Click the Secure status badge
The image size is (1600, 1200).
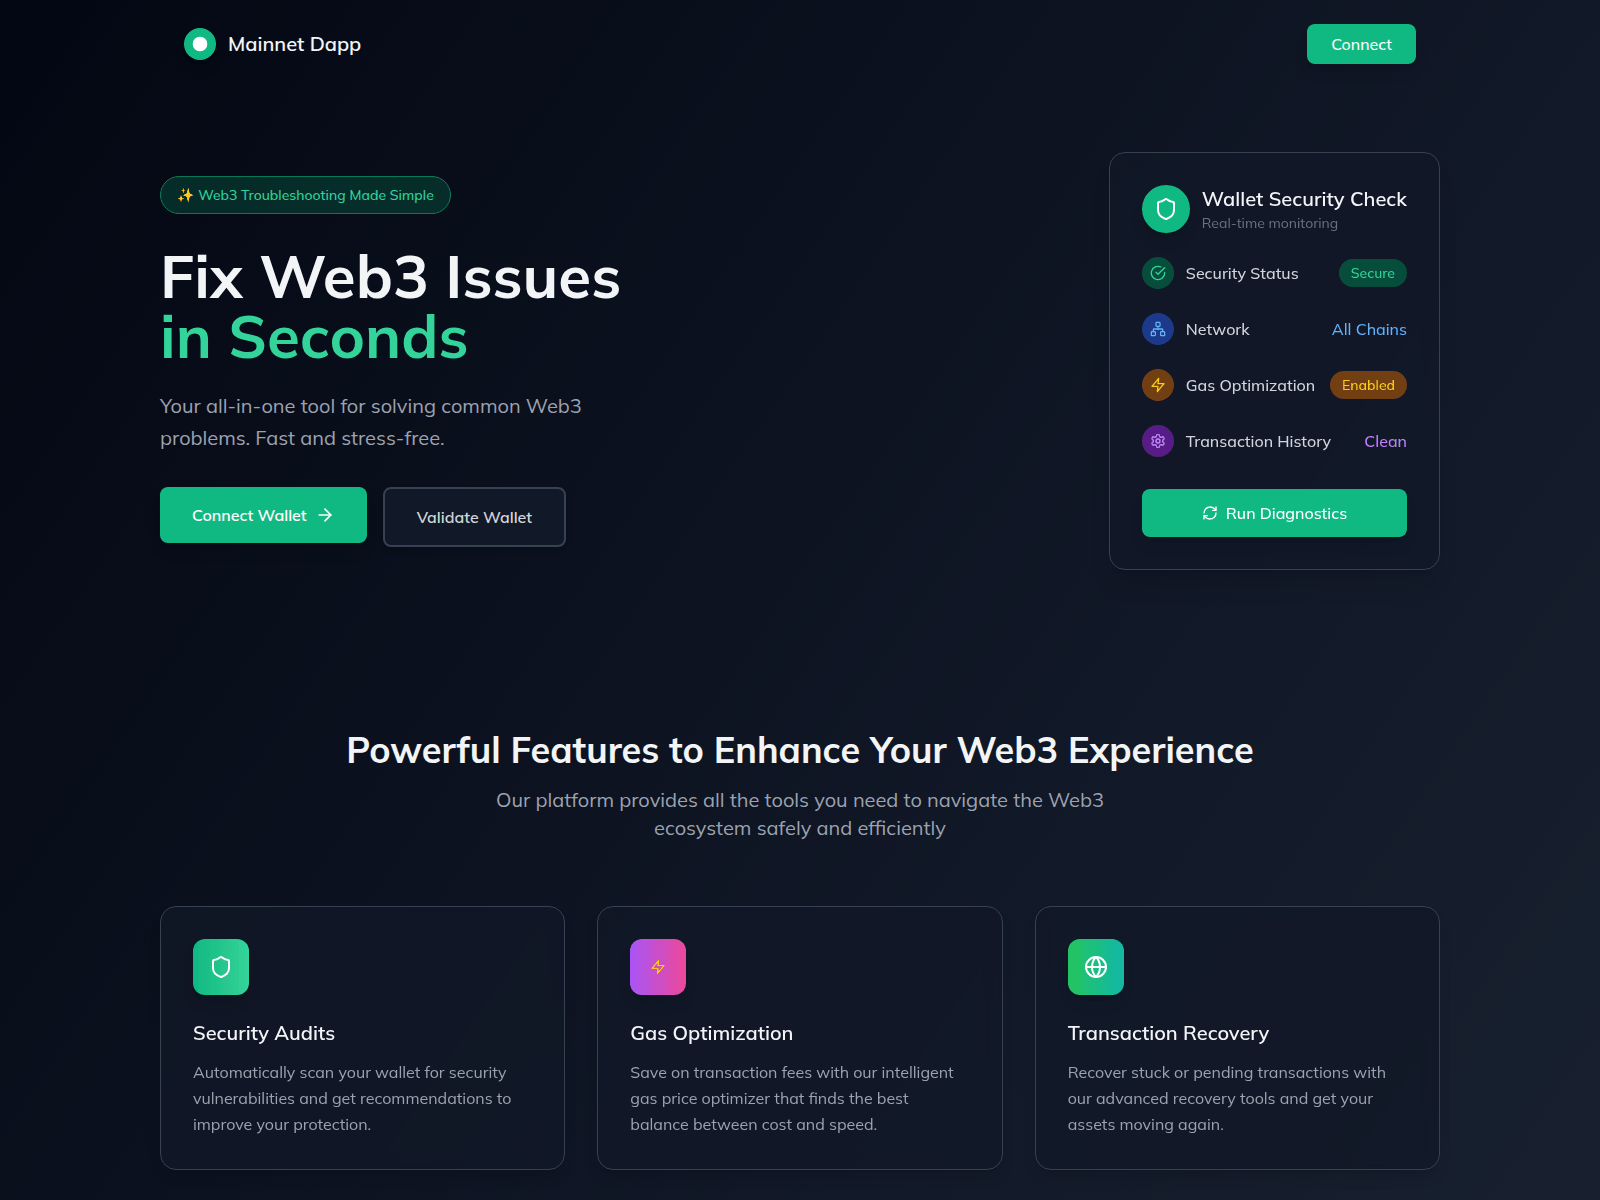tap(1372, 273)
